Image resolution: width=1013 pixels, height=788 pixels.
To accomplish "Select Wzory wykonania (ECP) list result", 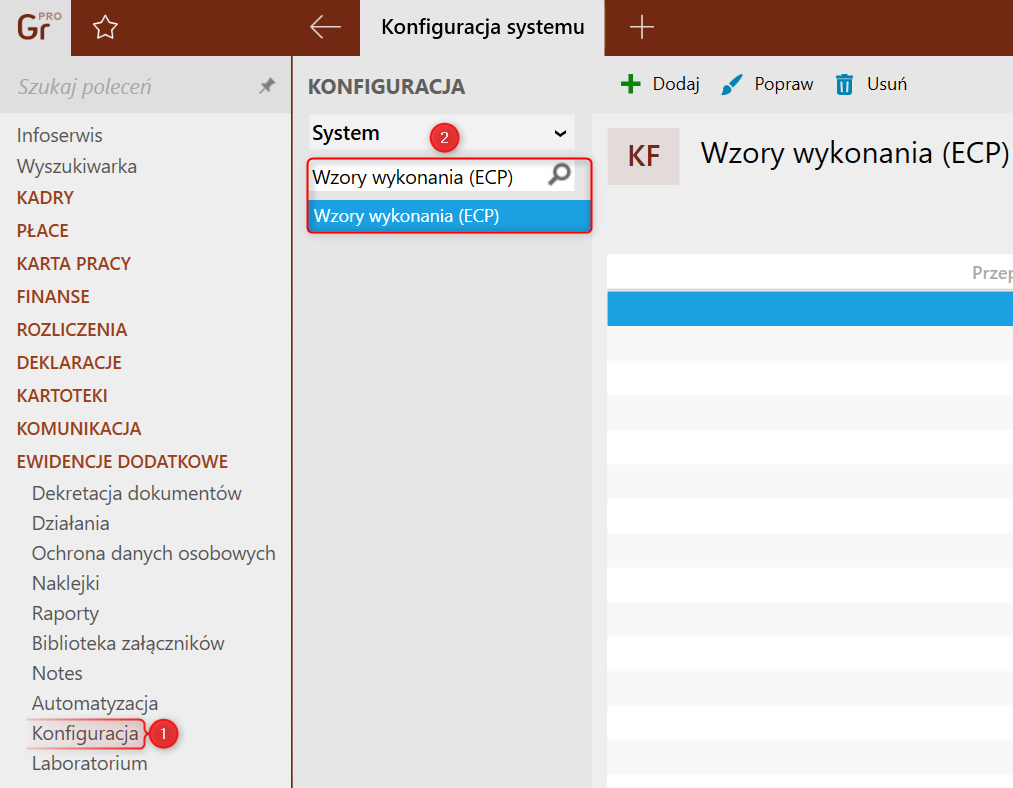I will click(450, 216).
